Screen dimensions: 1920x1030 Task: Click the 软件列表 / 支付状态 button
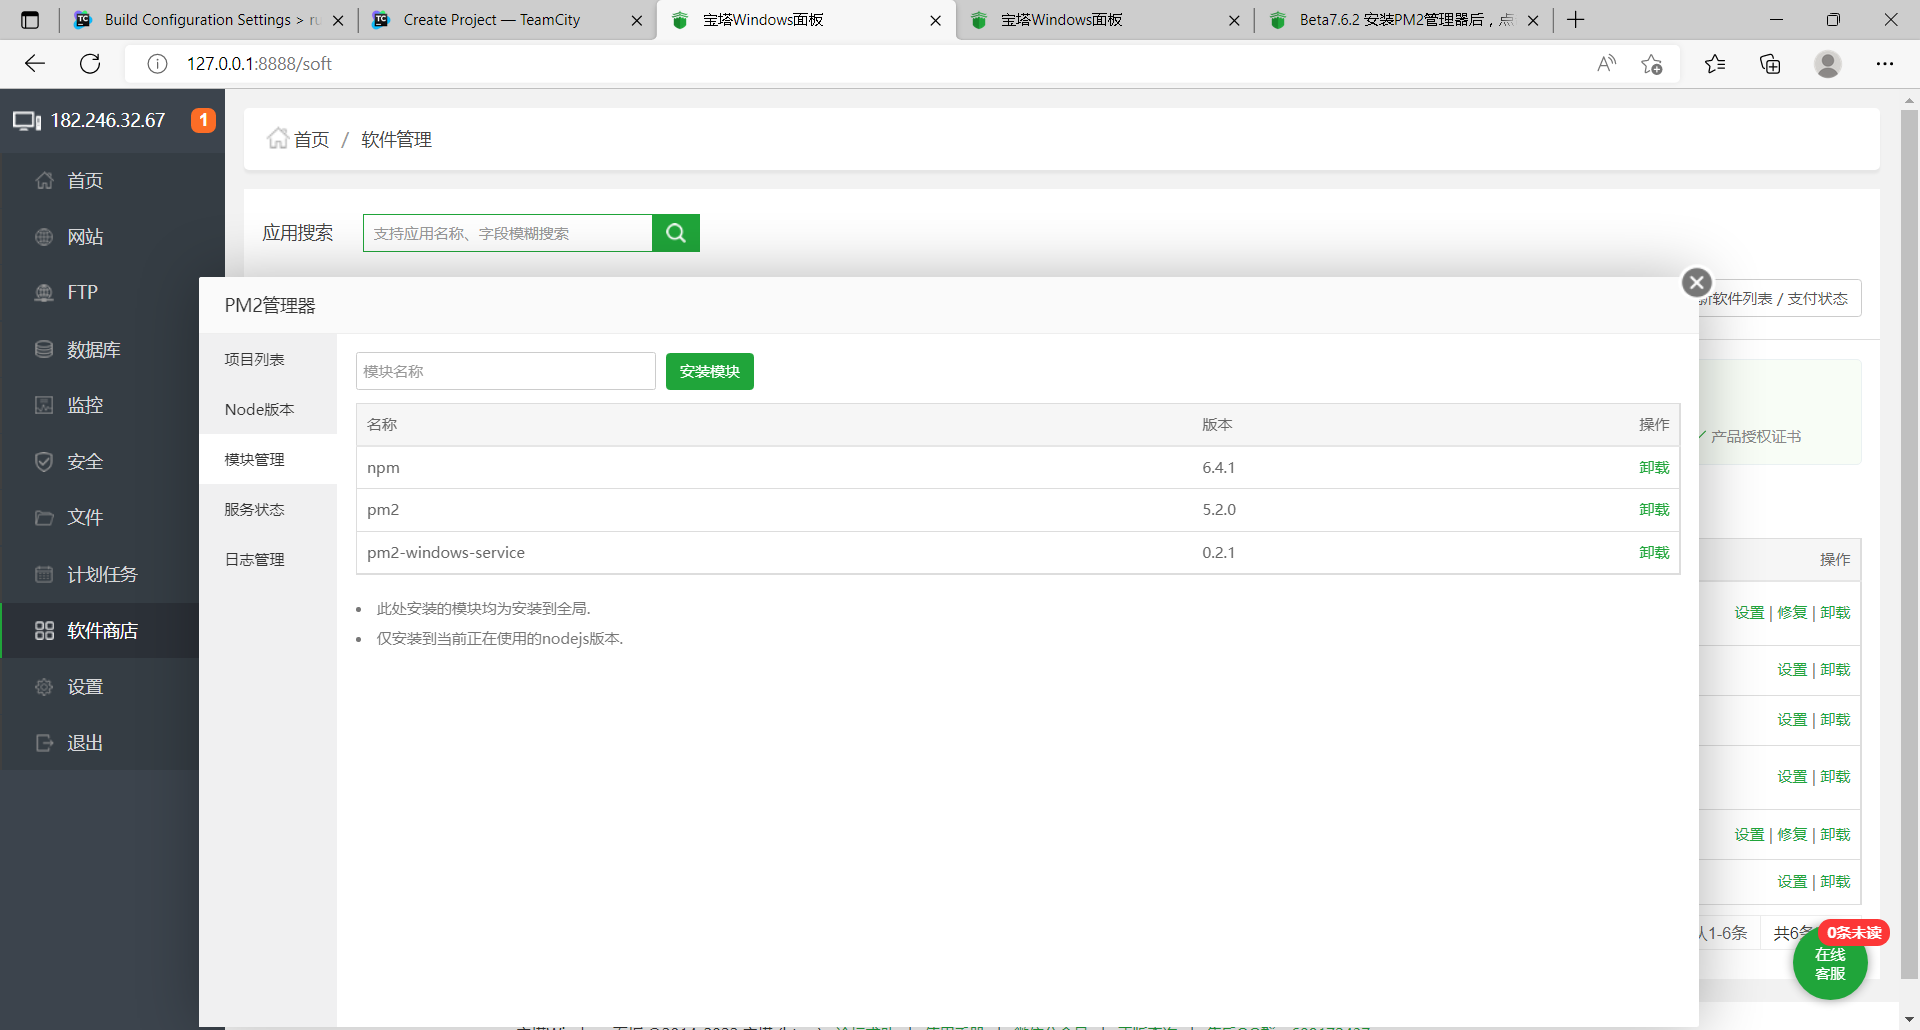(x=1780, y=298)
